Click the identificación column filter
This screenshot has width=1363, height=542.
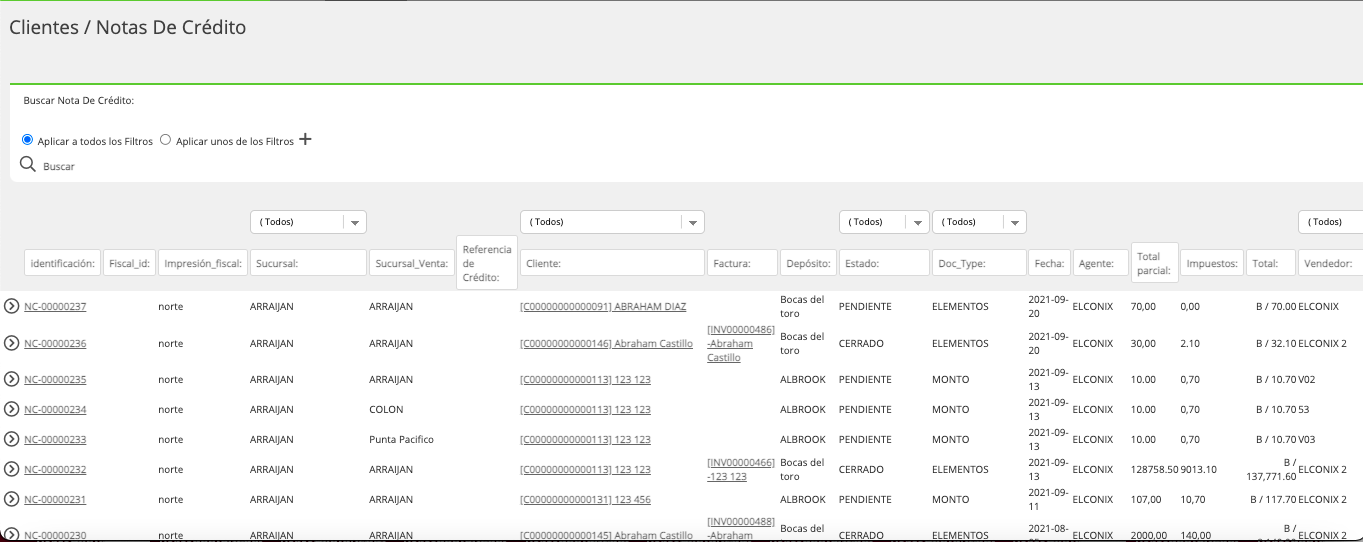pos(62,263)
